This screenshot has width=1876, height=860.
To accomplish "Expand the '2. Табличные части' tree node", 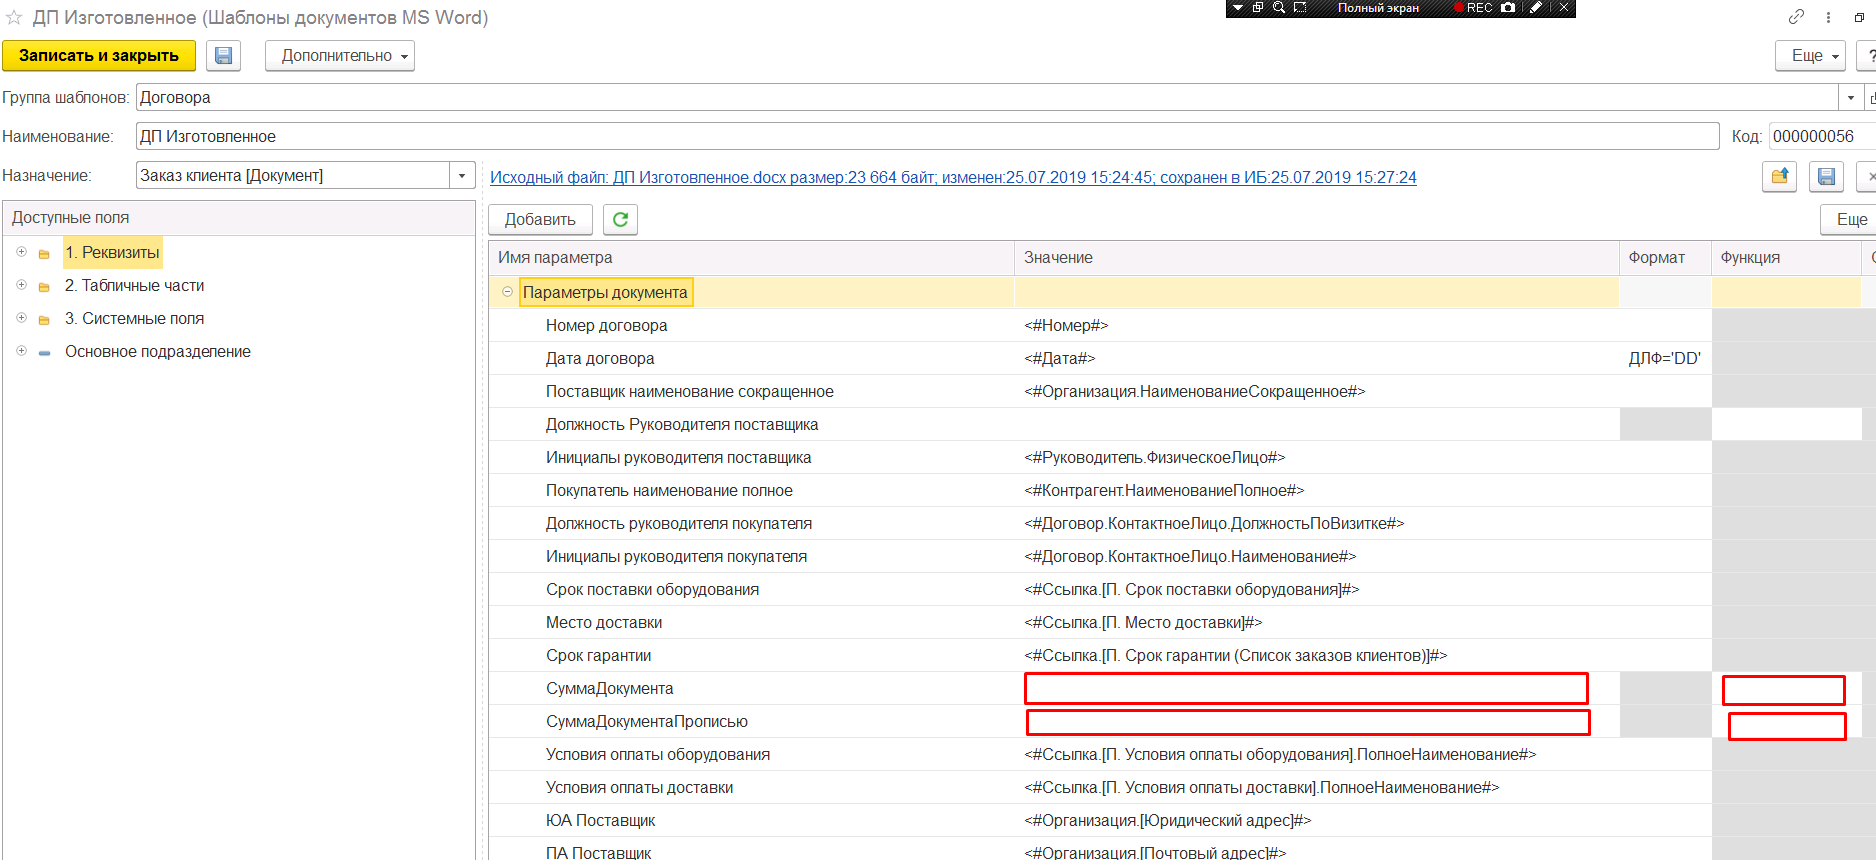I will click(21, 285).
